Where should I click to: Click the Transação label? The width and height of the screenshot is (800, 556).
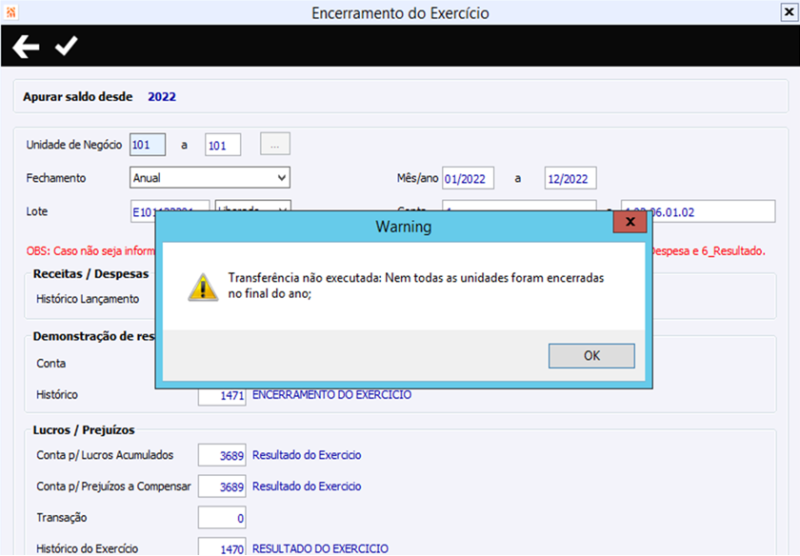click(x=62, y=518)
